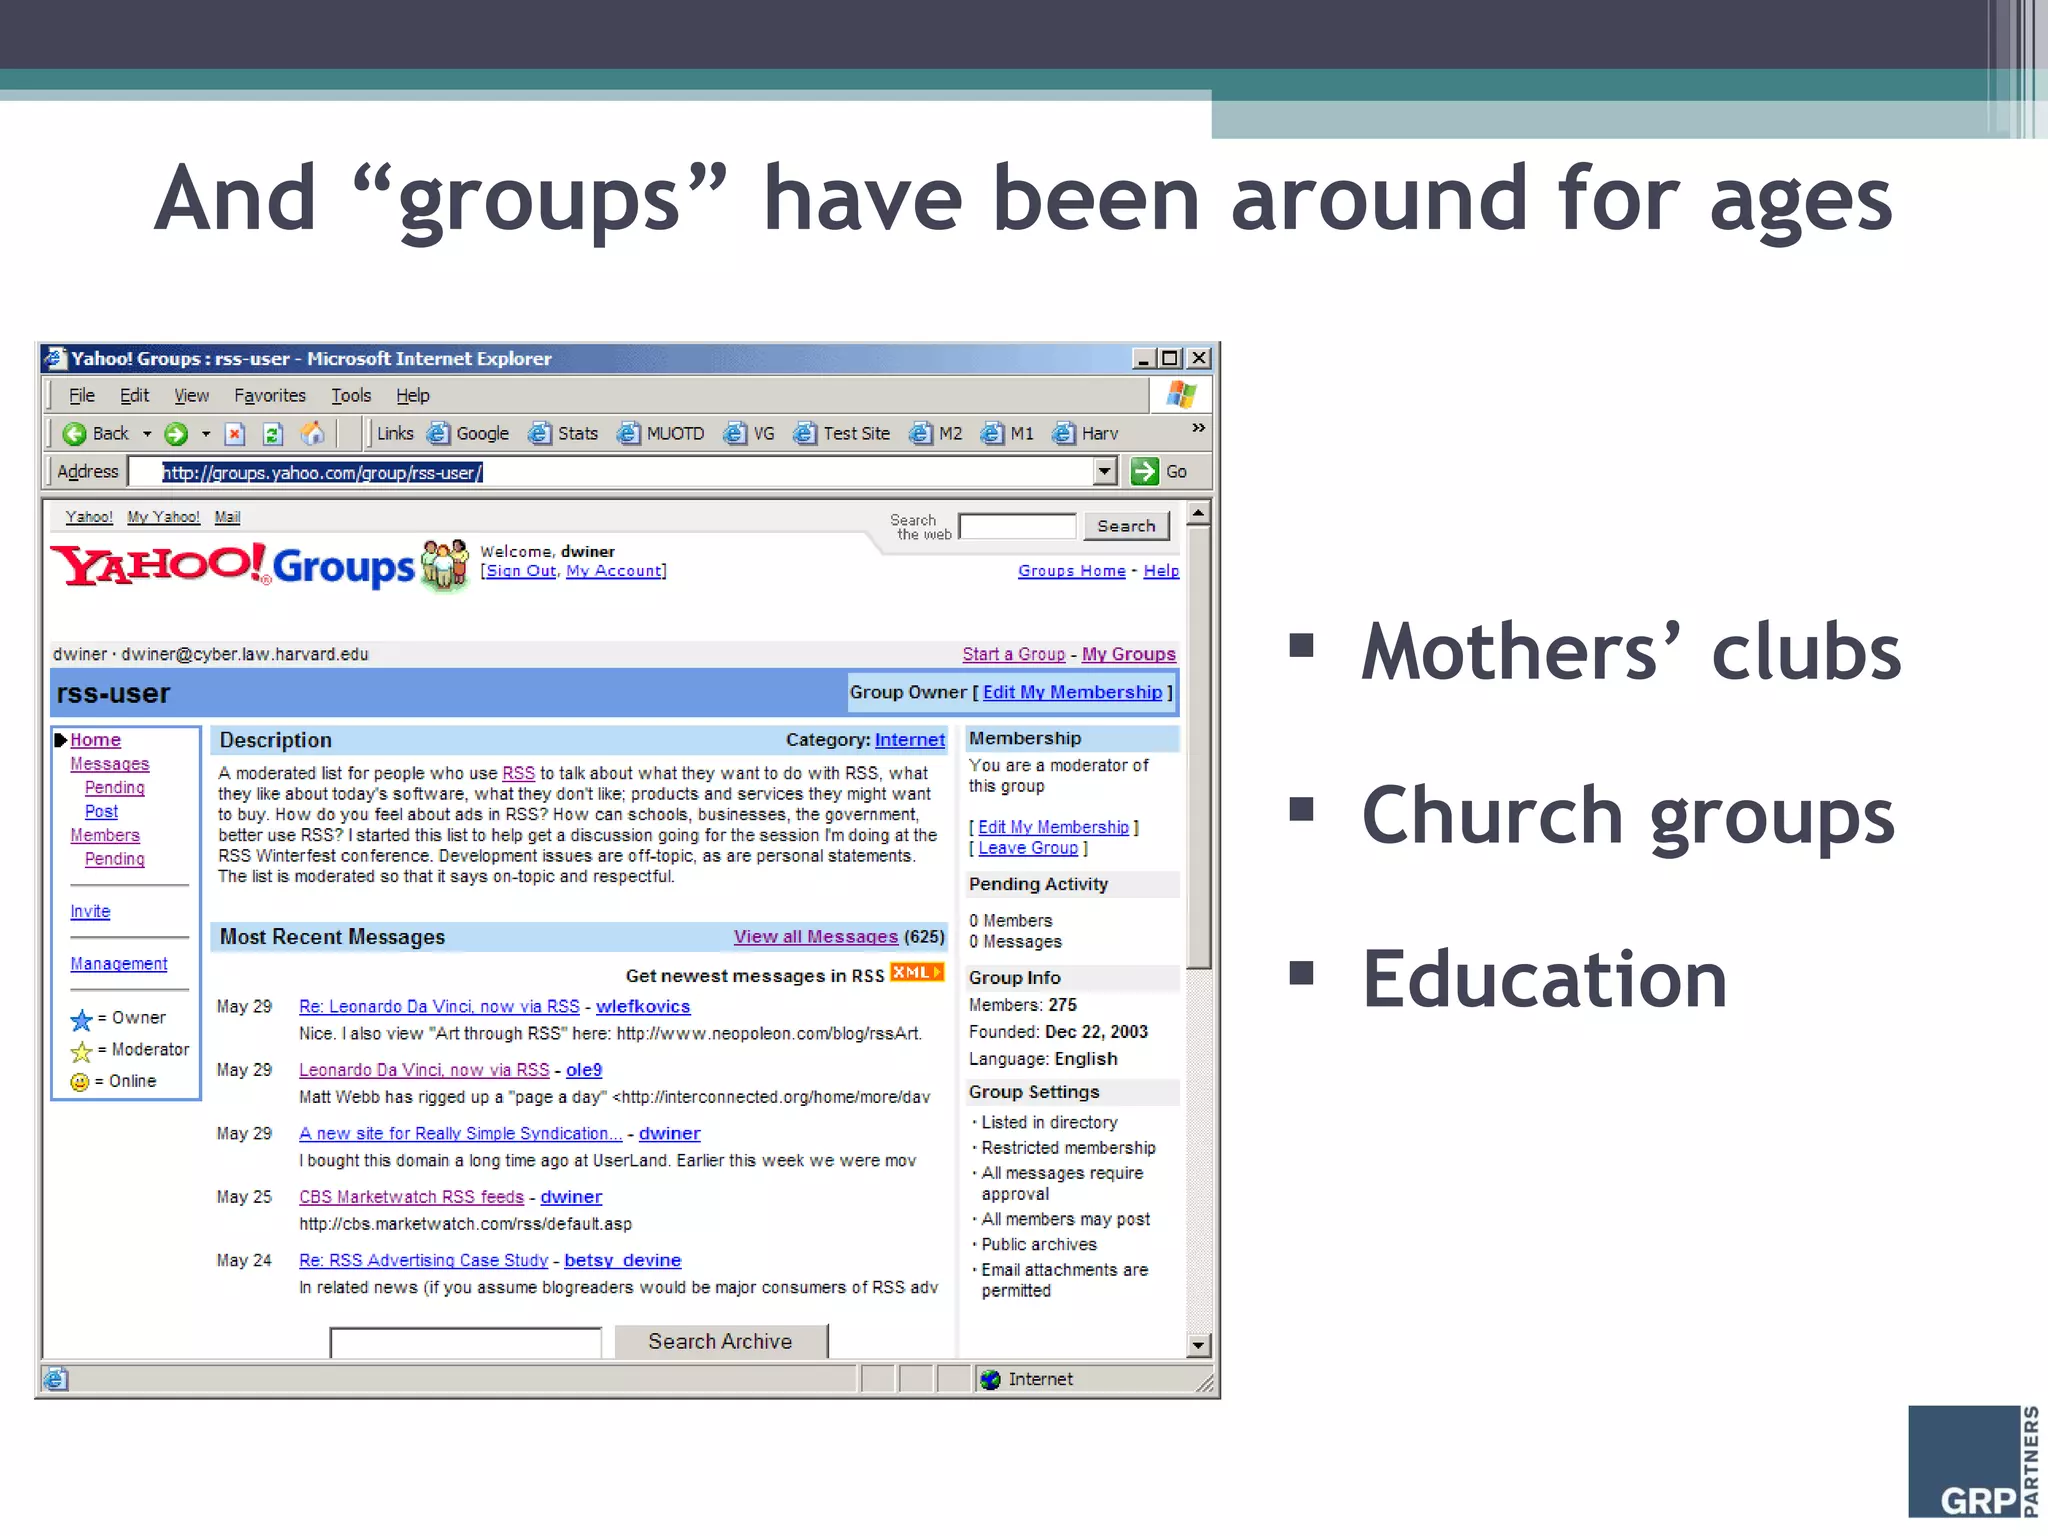2048x1536 pixels.
Task: Click the Refresh page icon
Action: pos(273,433)
